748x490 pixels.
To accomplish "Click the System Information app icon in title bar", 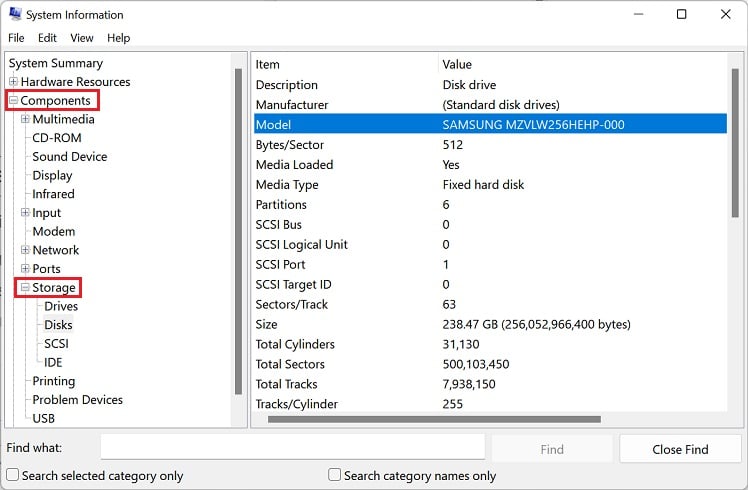I will [16, 15].
